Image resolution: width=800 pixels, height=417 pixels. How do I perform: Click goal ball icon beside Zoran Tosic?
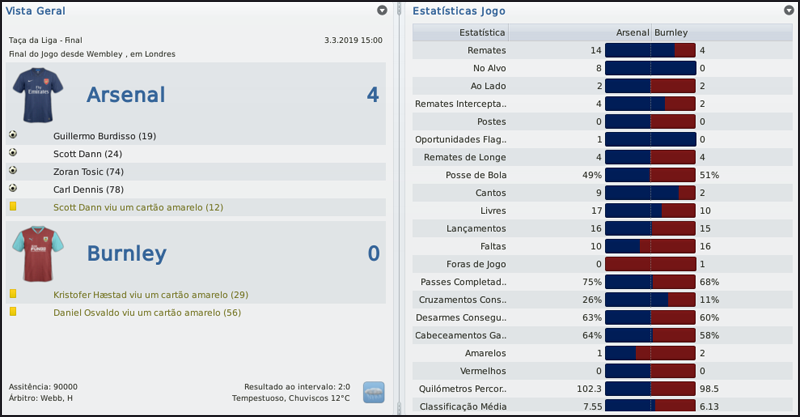(x=13, y=171)
